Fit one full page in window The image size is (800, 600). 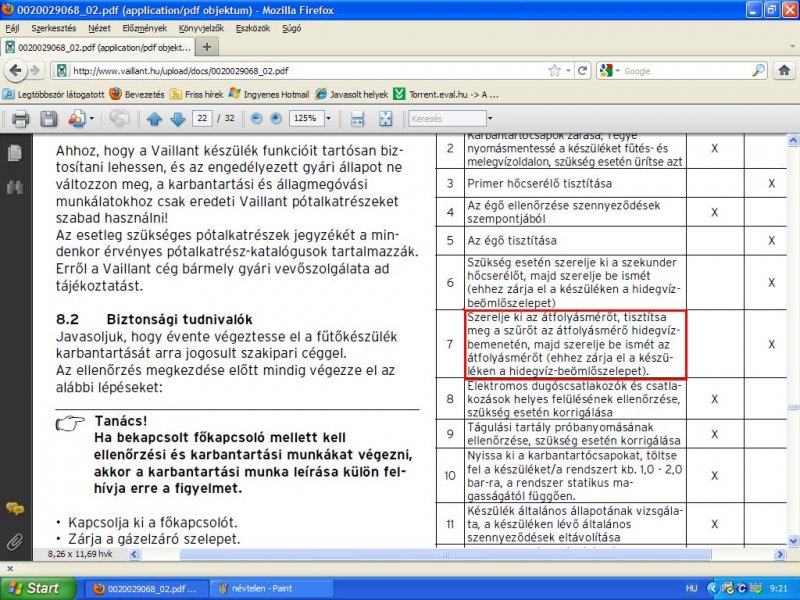click(x=386, y=119)
